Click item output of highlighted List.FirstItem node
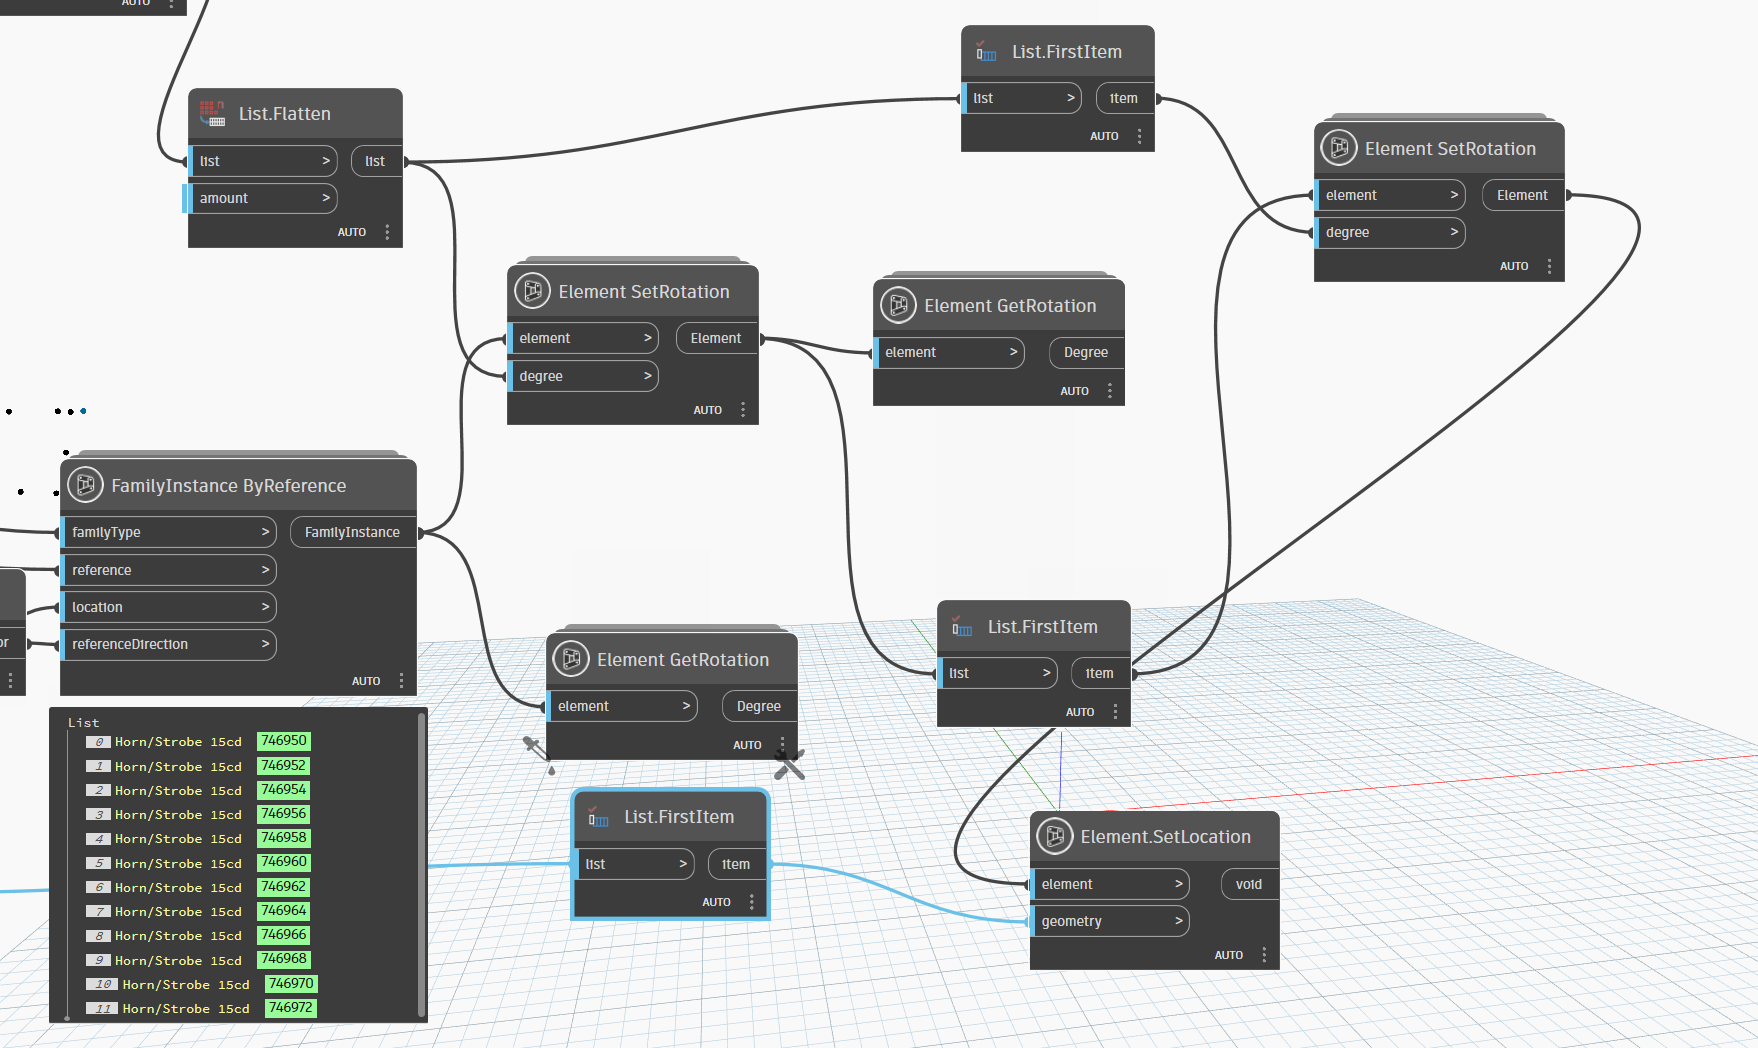This screenshot has width=1758, height=1048. pos(737,864)
